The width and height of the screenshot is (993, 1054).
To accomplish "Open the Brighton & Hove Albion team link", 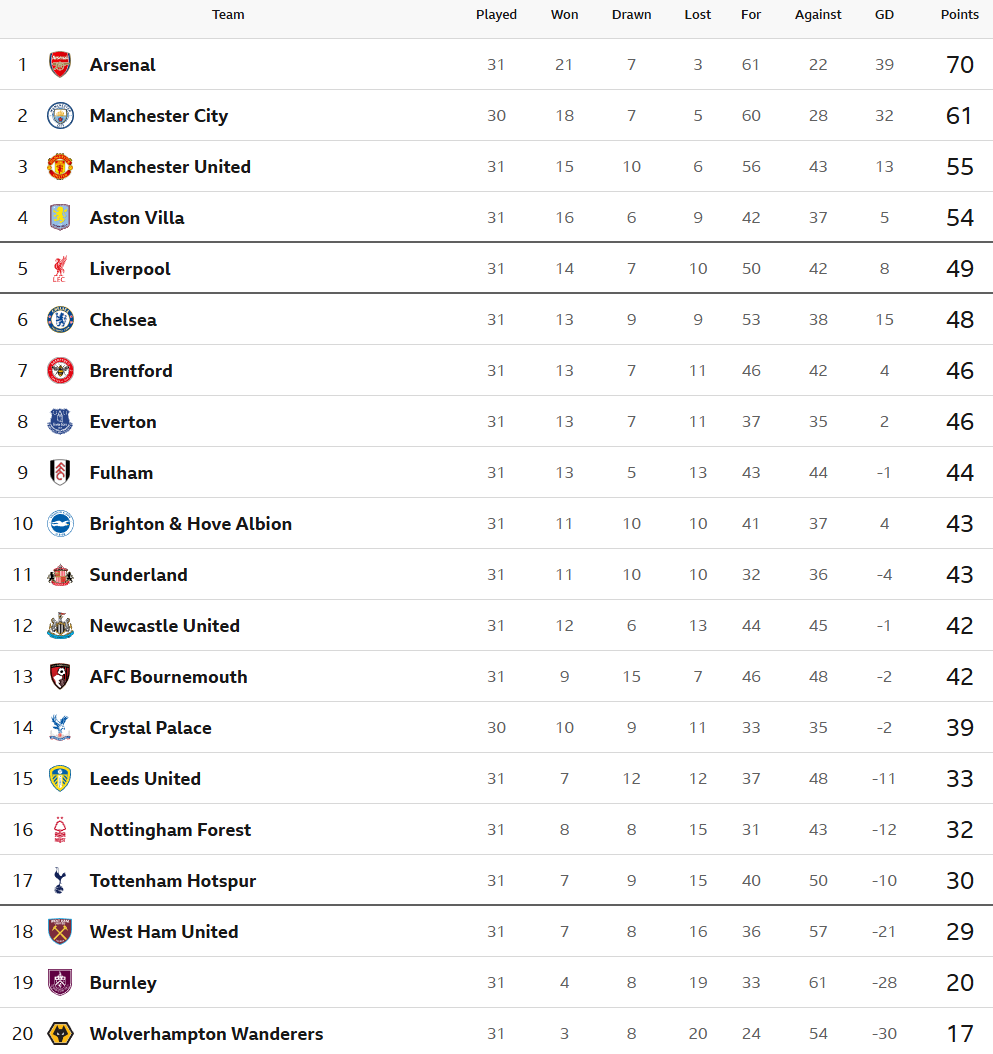I will tap(190, 524).
